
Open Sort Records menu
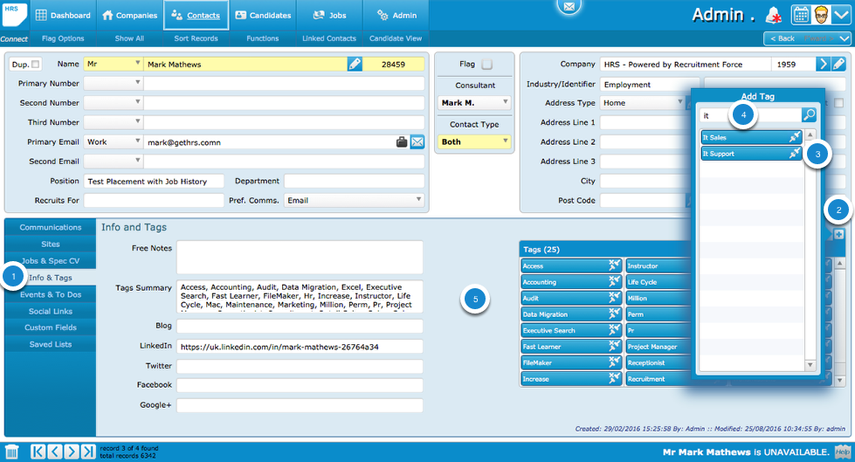pyautogui.click(x=196, y=38)
